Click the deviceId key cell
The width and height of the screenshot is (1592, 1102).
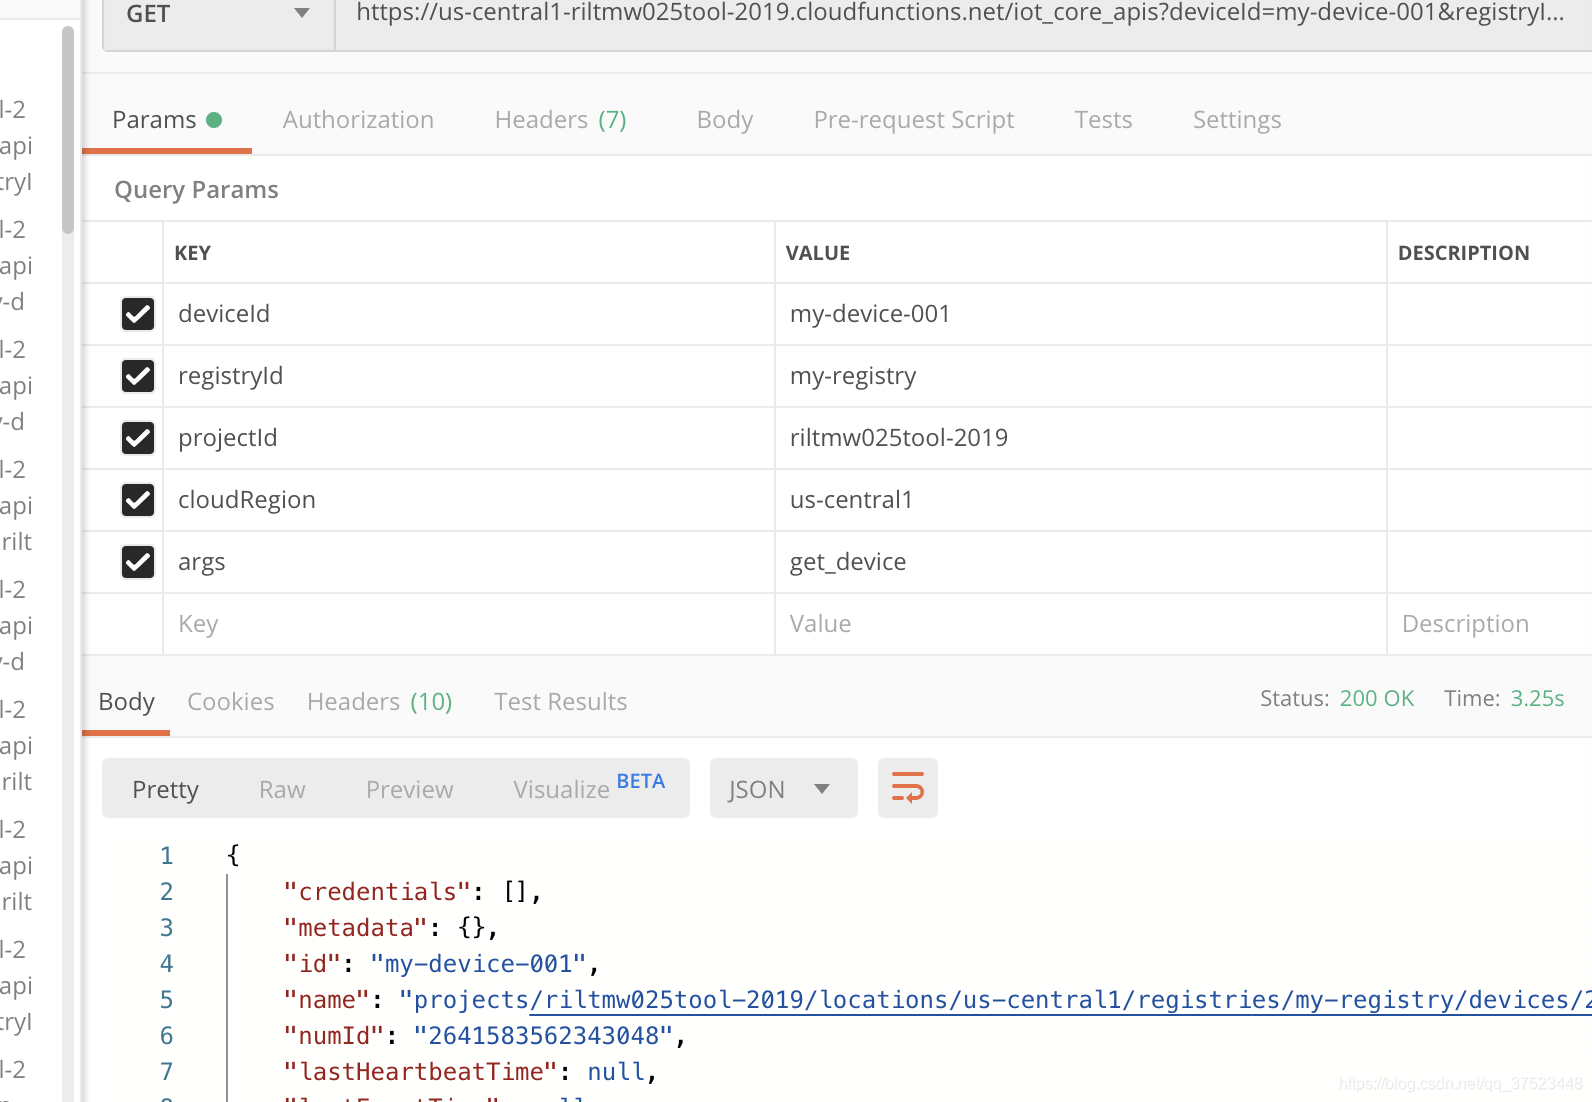pyautogui.click(x=469, y=314)
